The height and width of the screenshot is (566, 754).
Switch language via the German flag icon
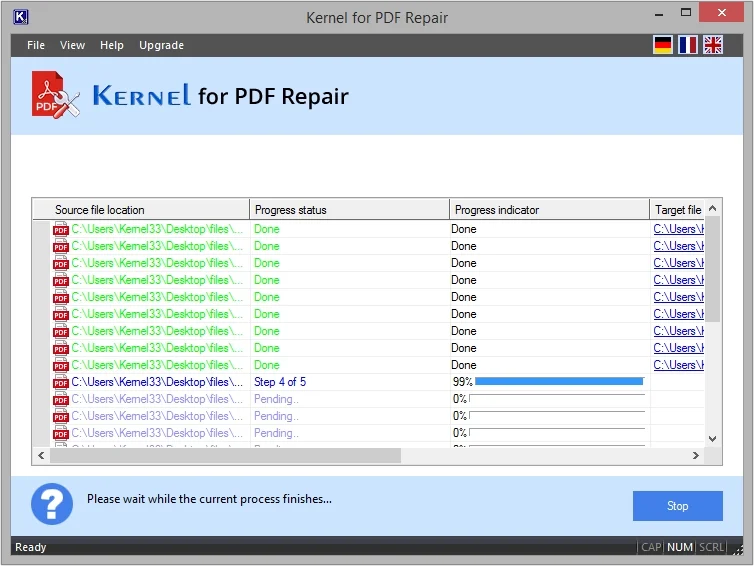(x=663, y=45)
